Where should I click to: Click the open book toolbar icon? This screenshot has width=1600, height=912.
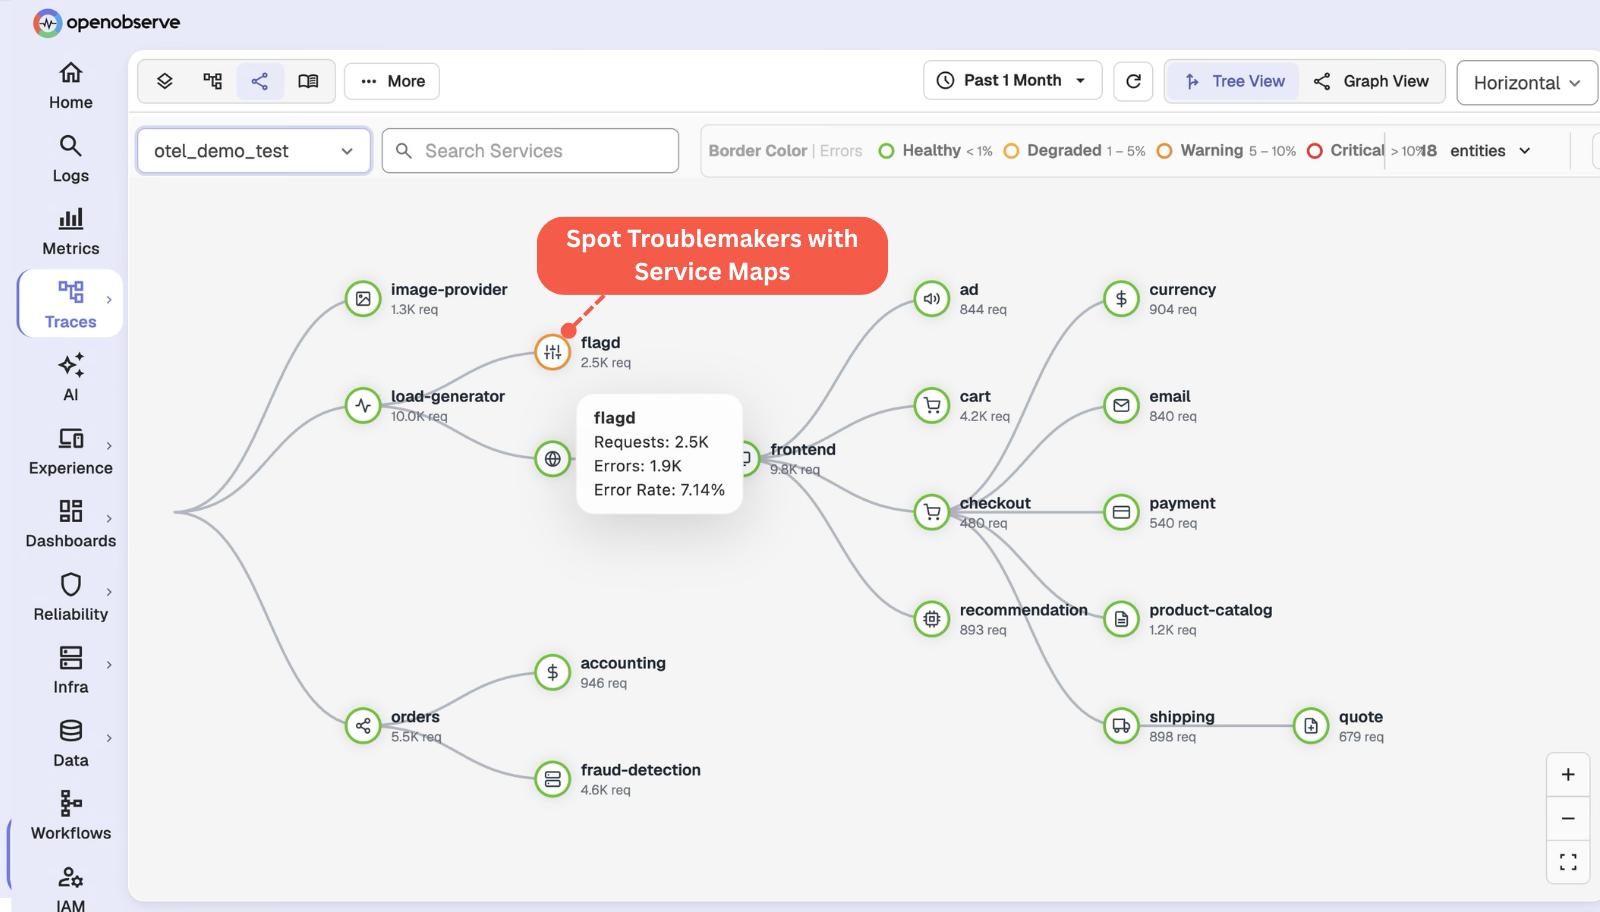click(308, 81)
